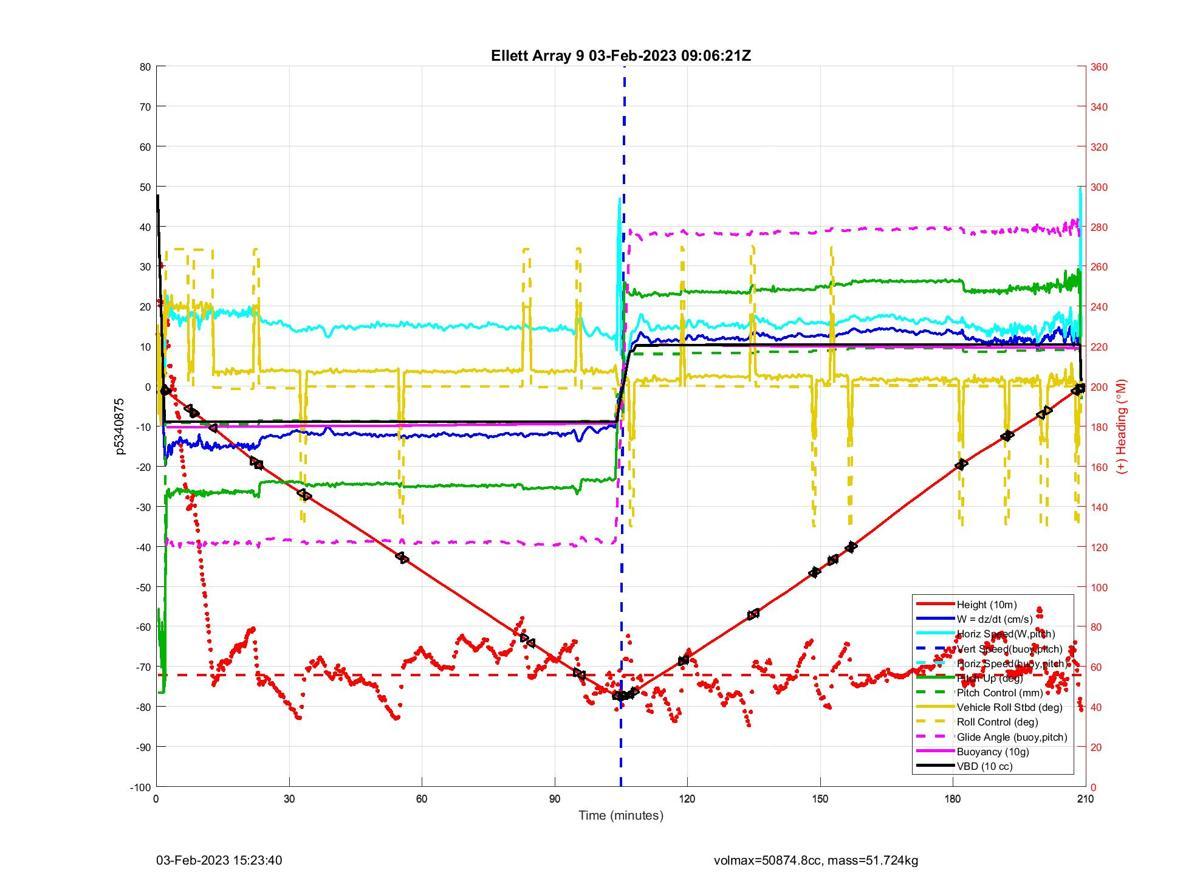Click the "volmax=50874.8cc, mass=51.724kg" footer text
This screenshot has width=1200, height=885.
816,860
